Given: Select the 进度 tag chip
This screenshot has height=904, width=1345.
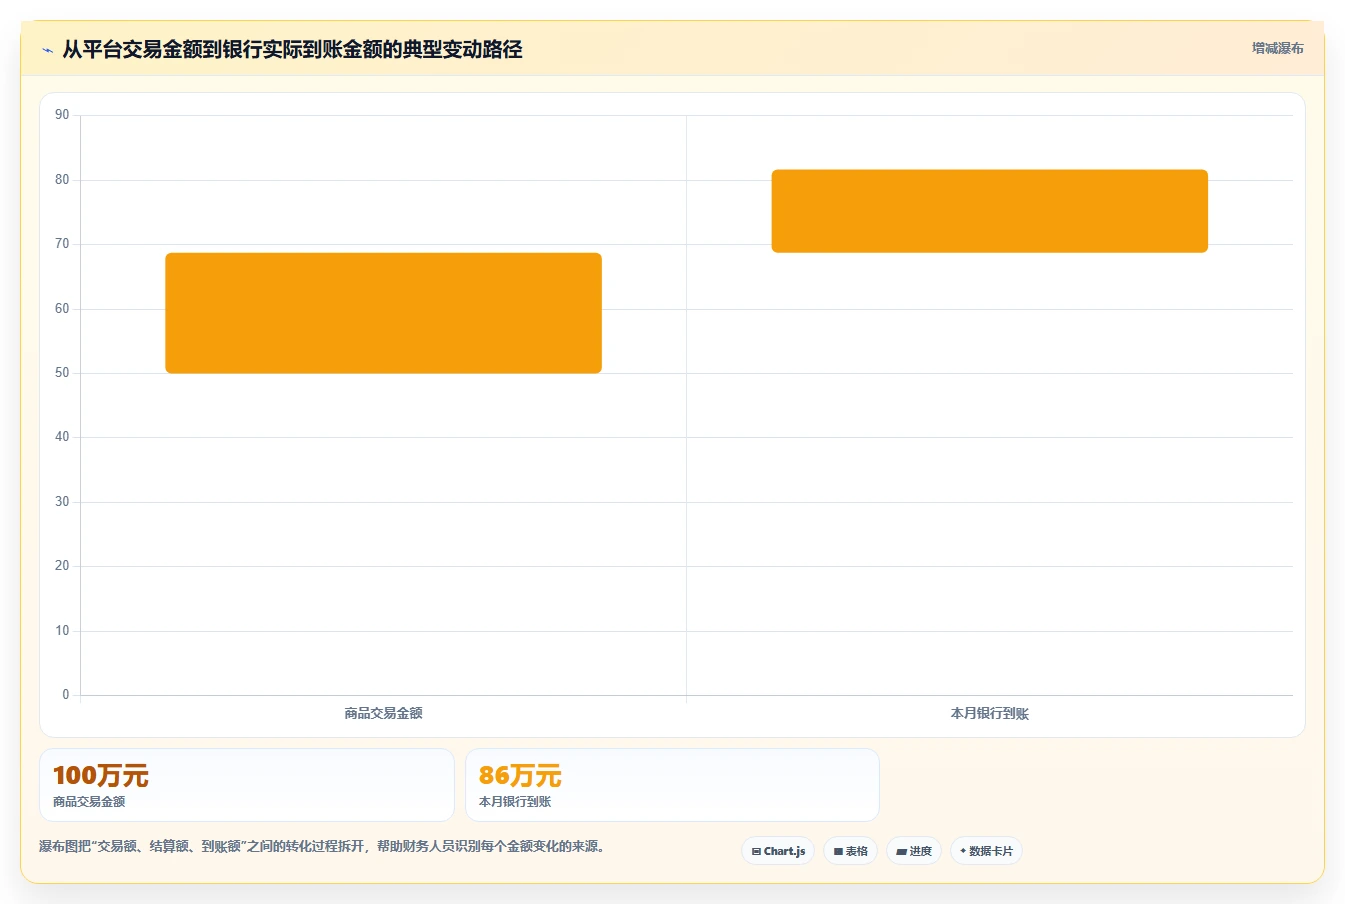Looking at the screenshot, I should 914,851.
